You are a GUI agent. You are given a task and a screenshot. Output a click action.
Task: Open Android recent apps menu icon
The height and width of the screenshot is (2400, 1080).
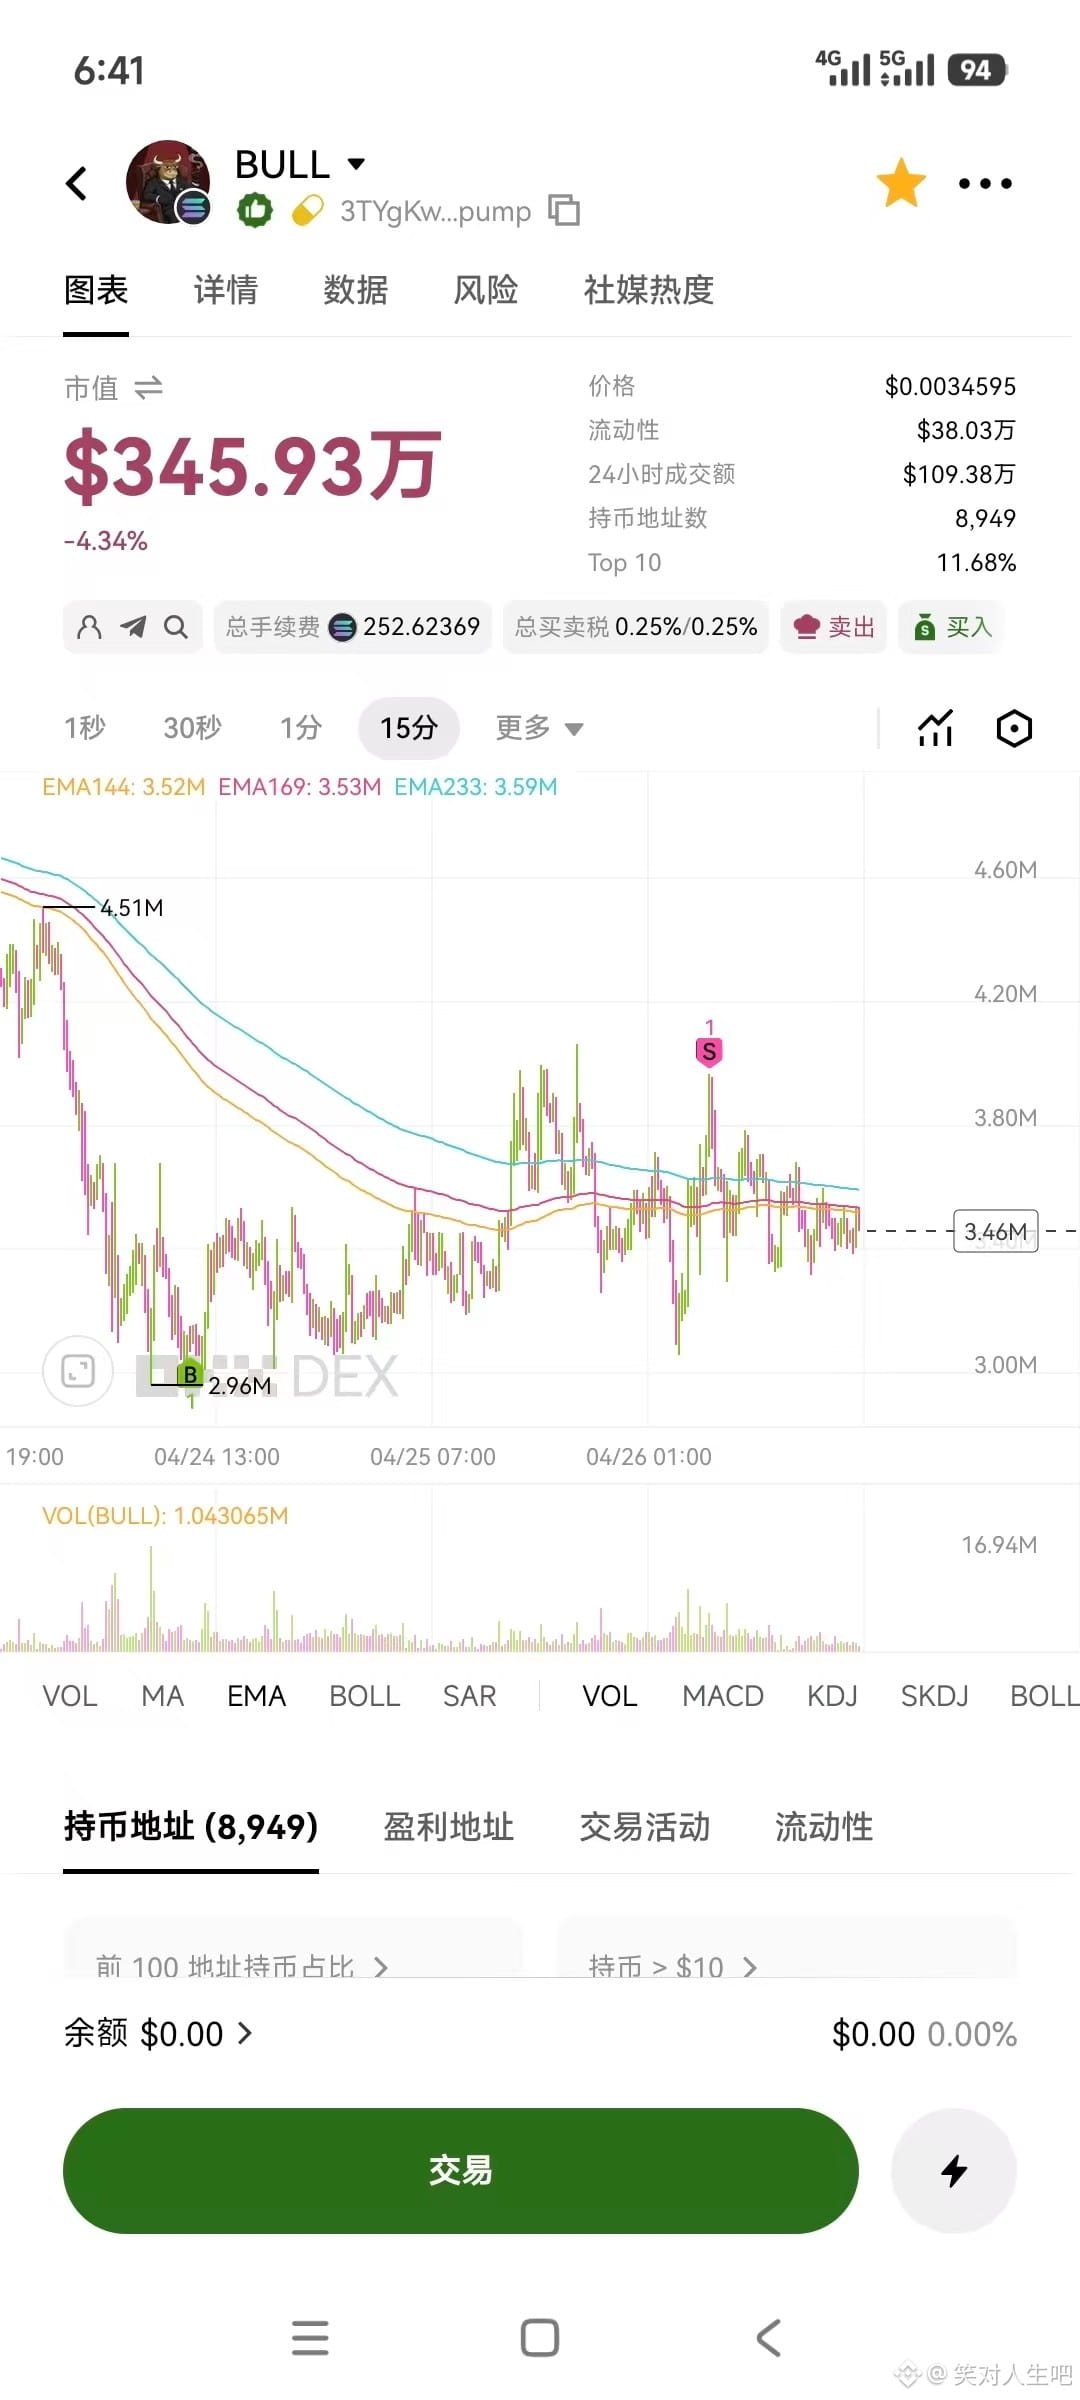[x=310, y=2338]
